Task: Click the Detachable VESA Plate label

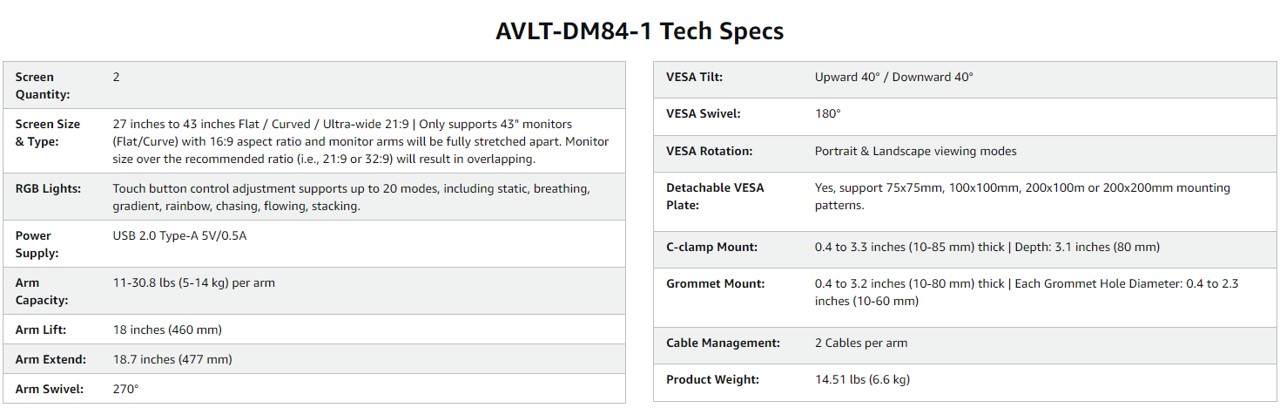Action: tap(715, 196)
